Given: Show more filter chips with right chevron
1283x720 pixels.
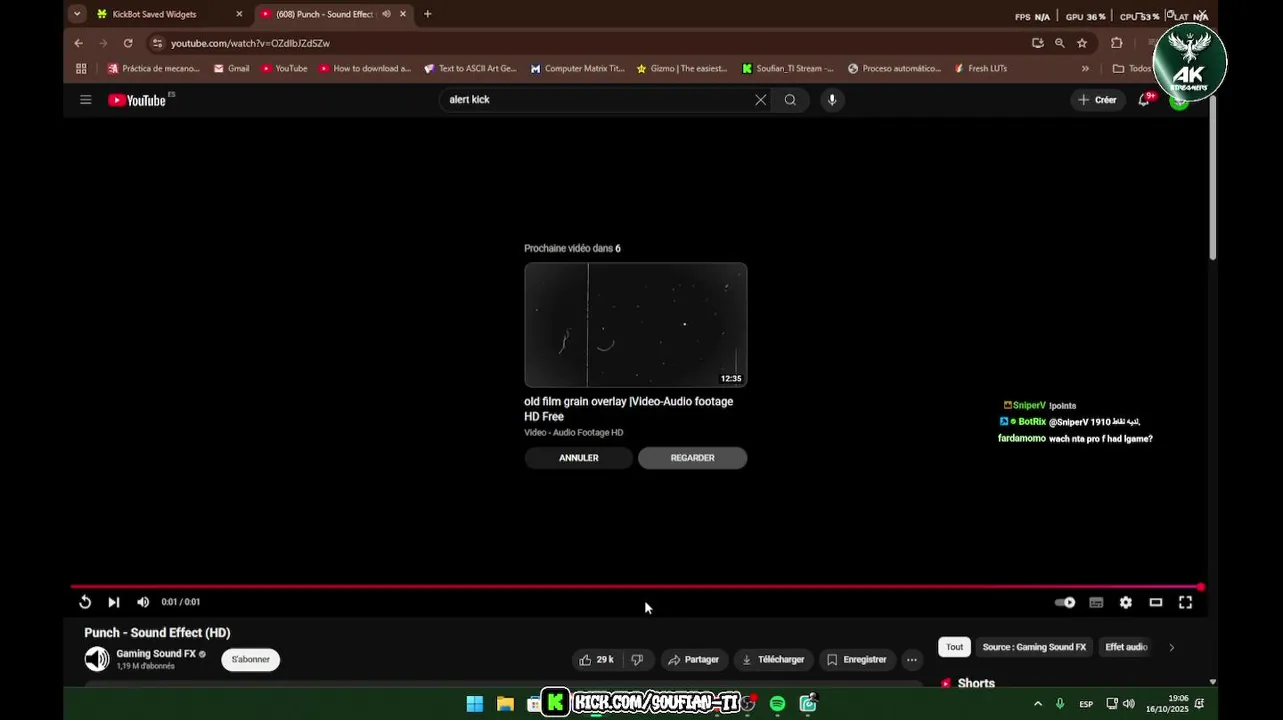Looking at the screenshot, I should 1172,647.
